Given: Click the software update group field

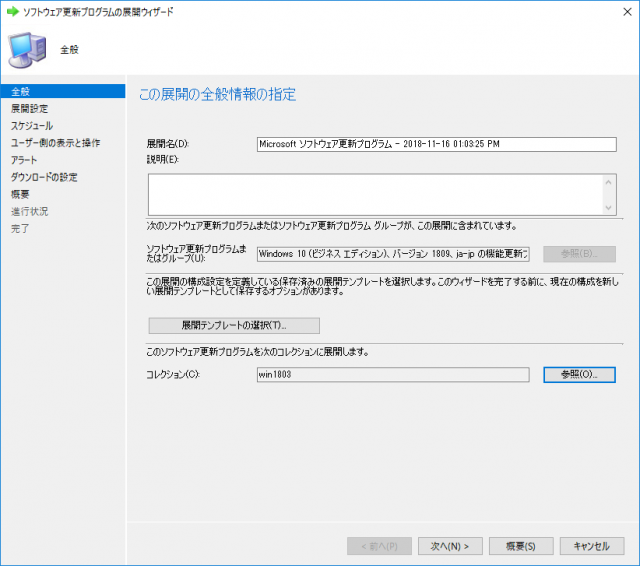Looking at the screenshot, I should click(392, 254).
